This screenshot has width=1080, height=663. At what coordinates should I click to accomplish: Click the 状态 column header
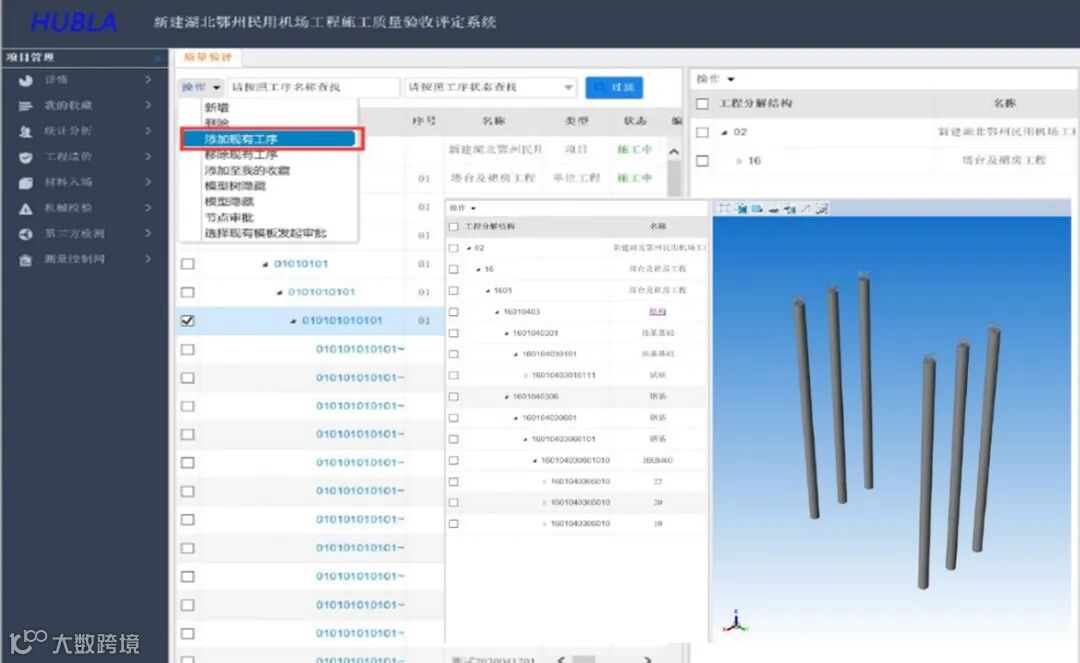click(x=635, y=121)
